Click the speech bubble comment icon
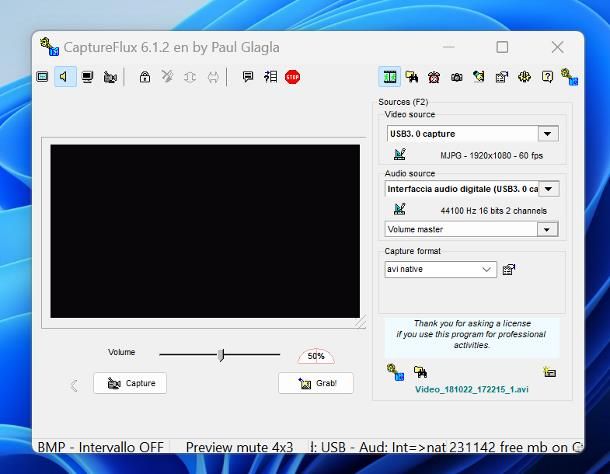The height and width of the screenshot is (474, 610). pos(248,76)
